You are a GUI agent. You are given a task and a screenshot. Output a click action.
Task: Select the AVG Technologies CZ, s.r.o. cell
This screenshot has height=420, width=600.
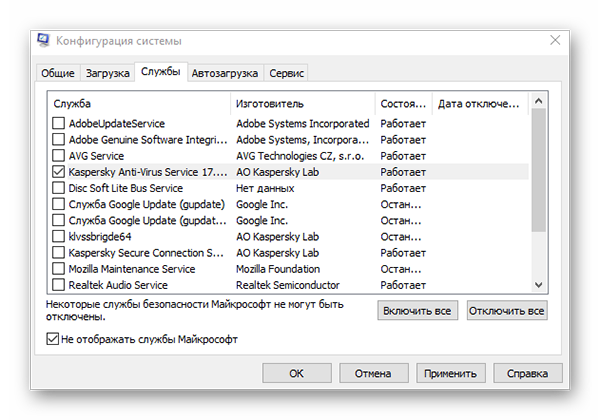[300, 156]
